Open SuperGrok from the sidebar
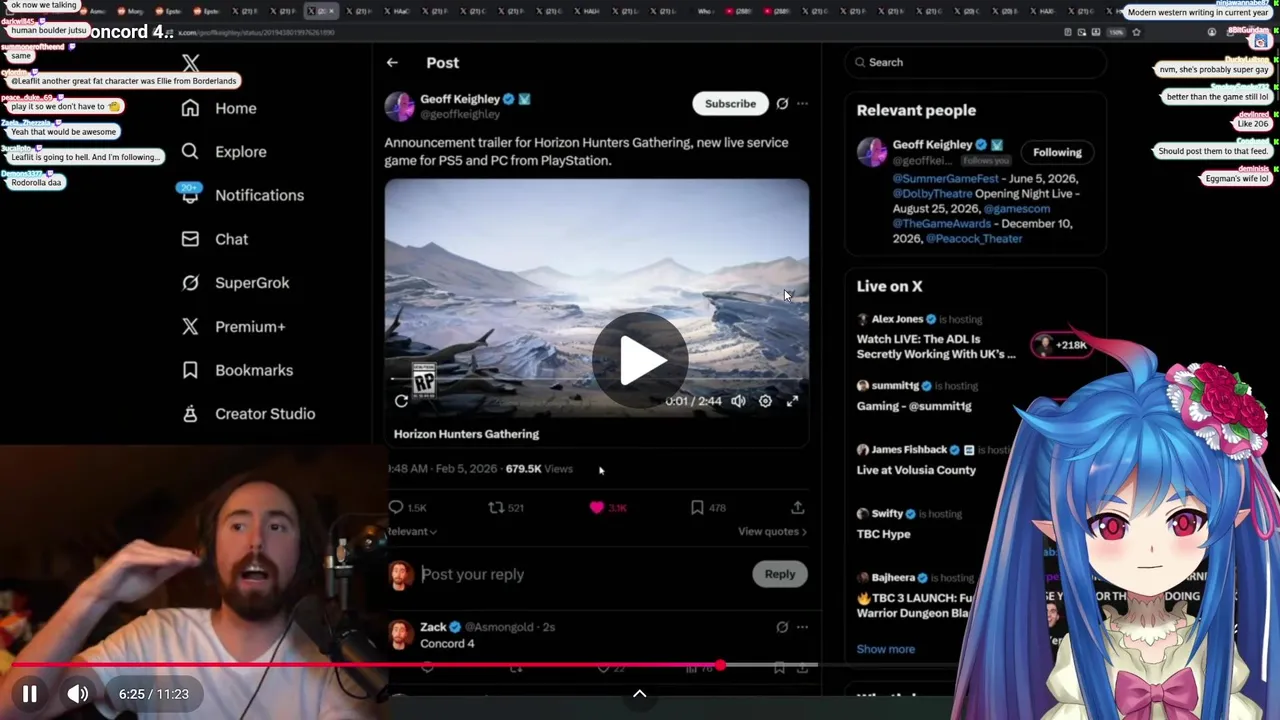 (235, 283)
